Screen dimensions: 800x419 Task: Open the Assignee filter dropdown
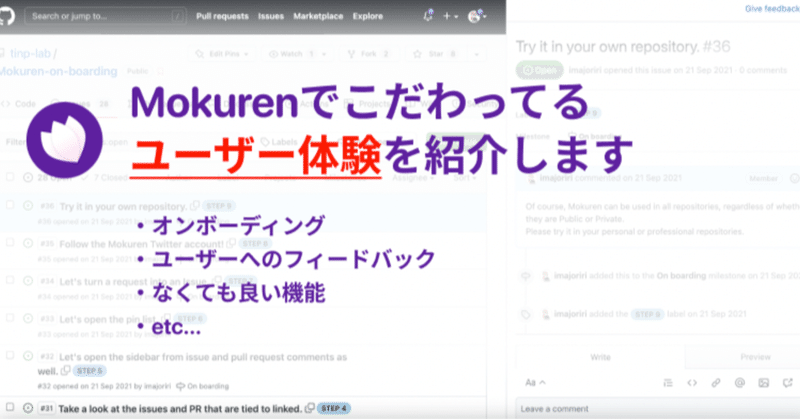413,178
